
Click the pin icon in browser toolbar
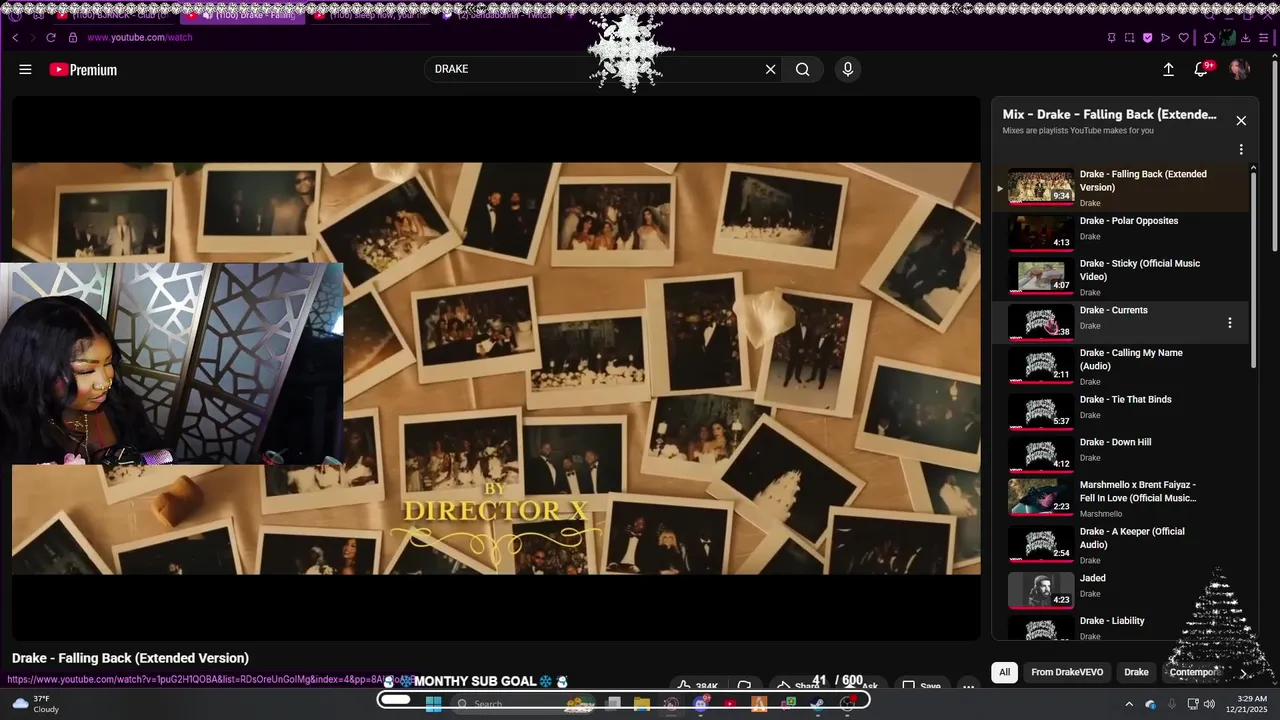point(1112,38)
